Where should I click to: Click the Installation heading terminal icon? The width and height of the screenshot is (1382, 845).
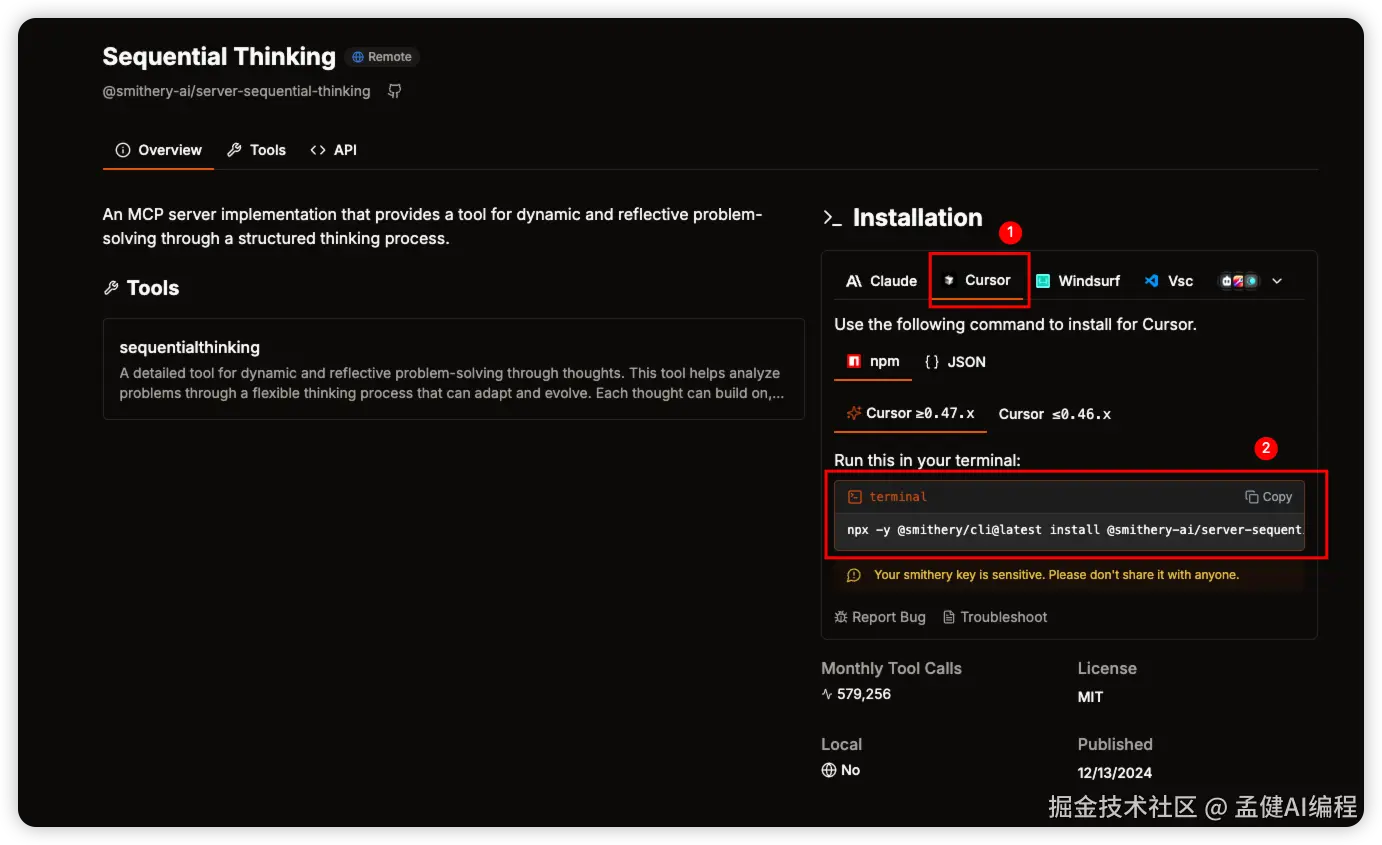(832, 218)
